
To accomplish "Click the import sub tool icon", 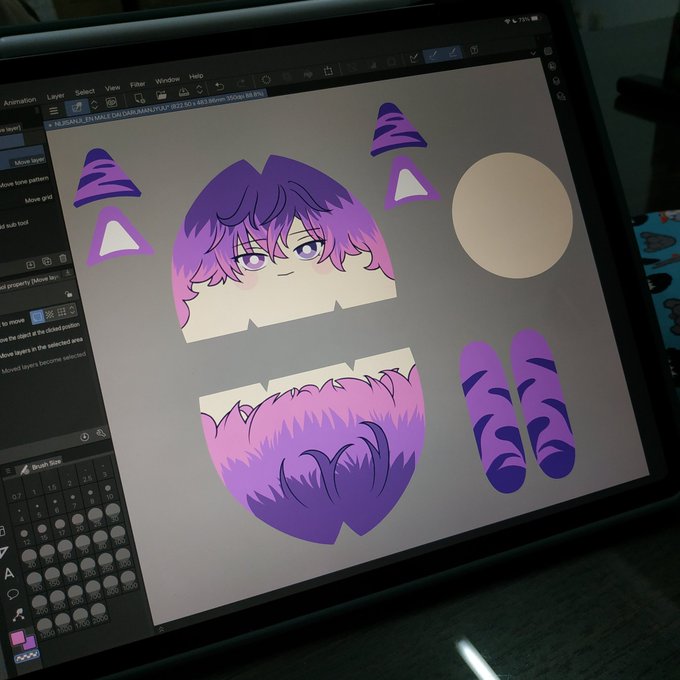I will (30, 265).
